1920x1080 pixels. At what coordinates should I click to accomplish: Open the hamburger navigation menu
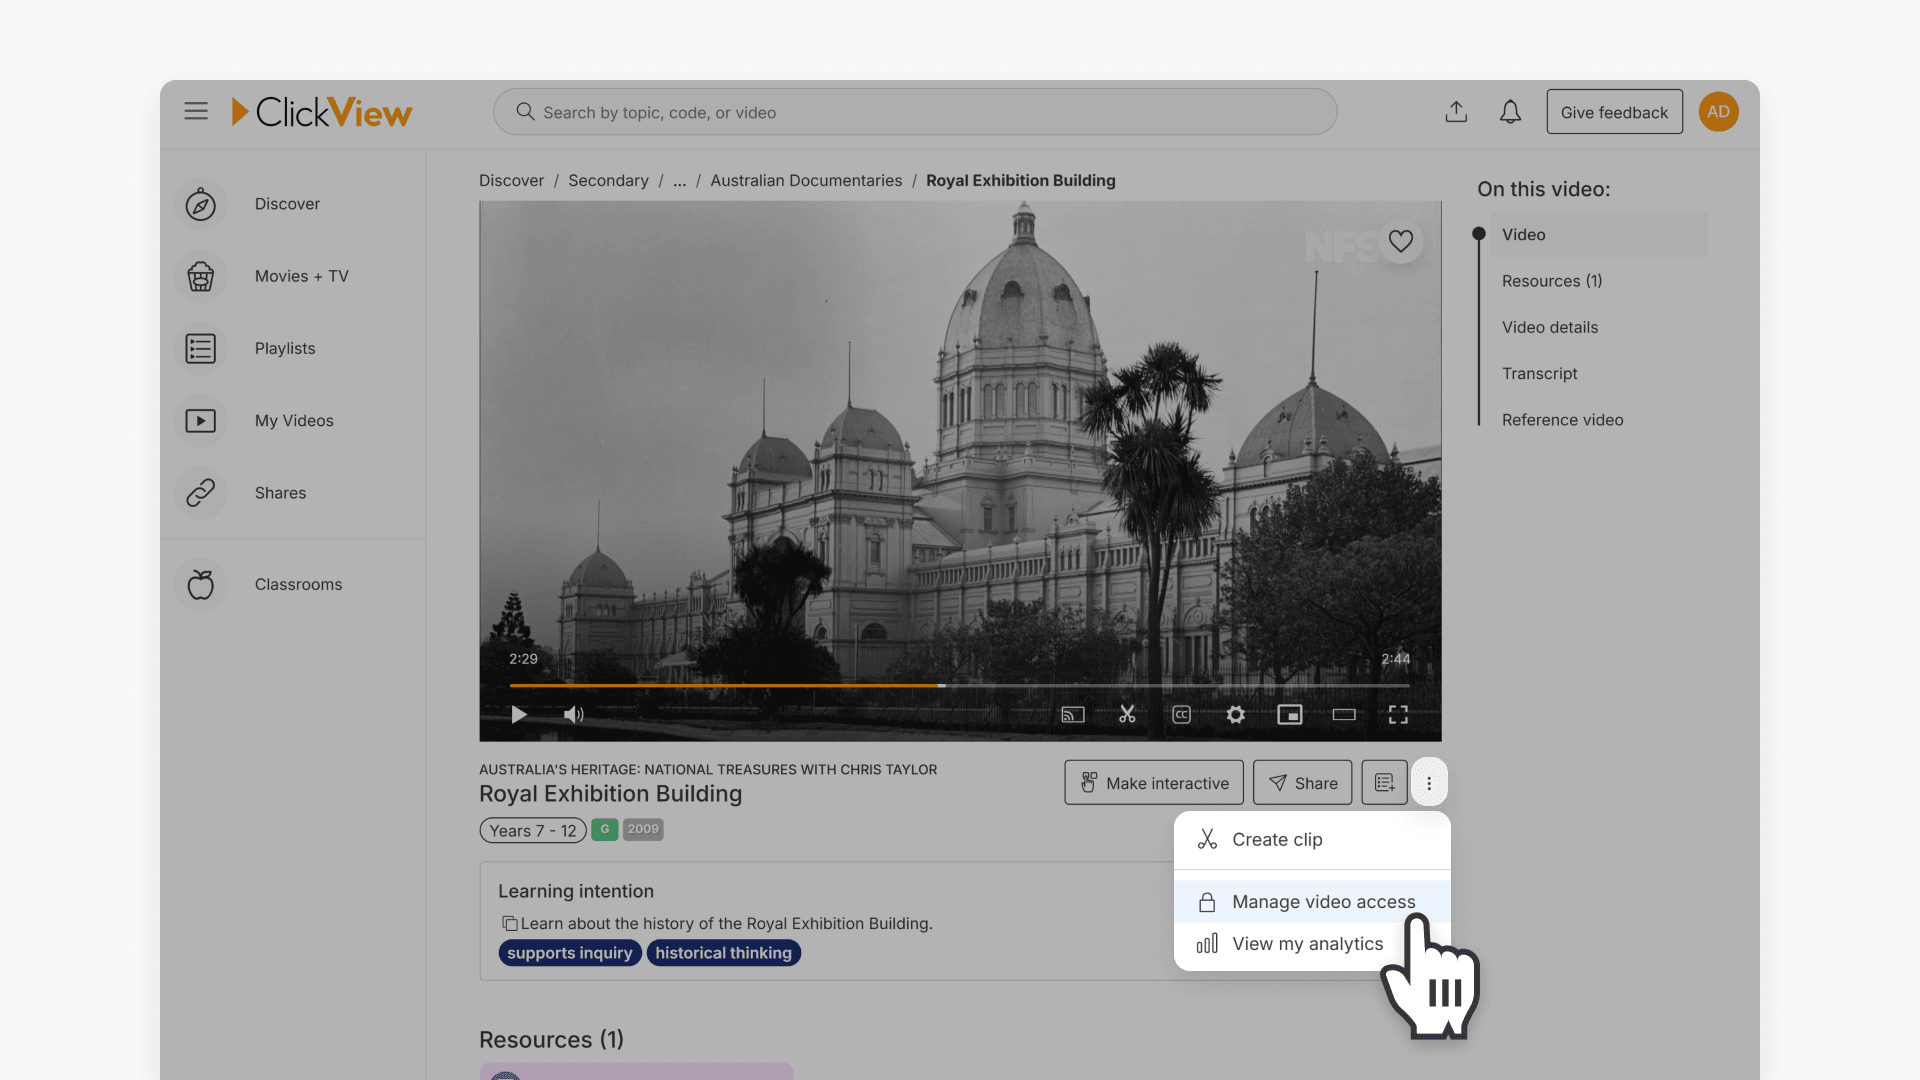pyautogui.click(x=196, y=111)
